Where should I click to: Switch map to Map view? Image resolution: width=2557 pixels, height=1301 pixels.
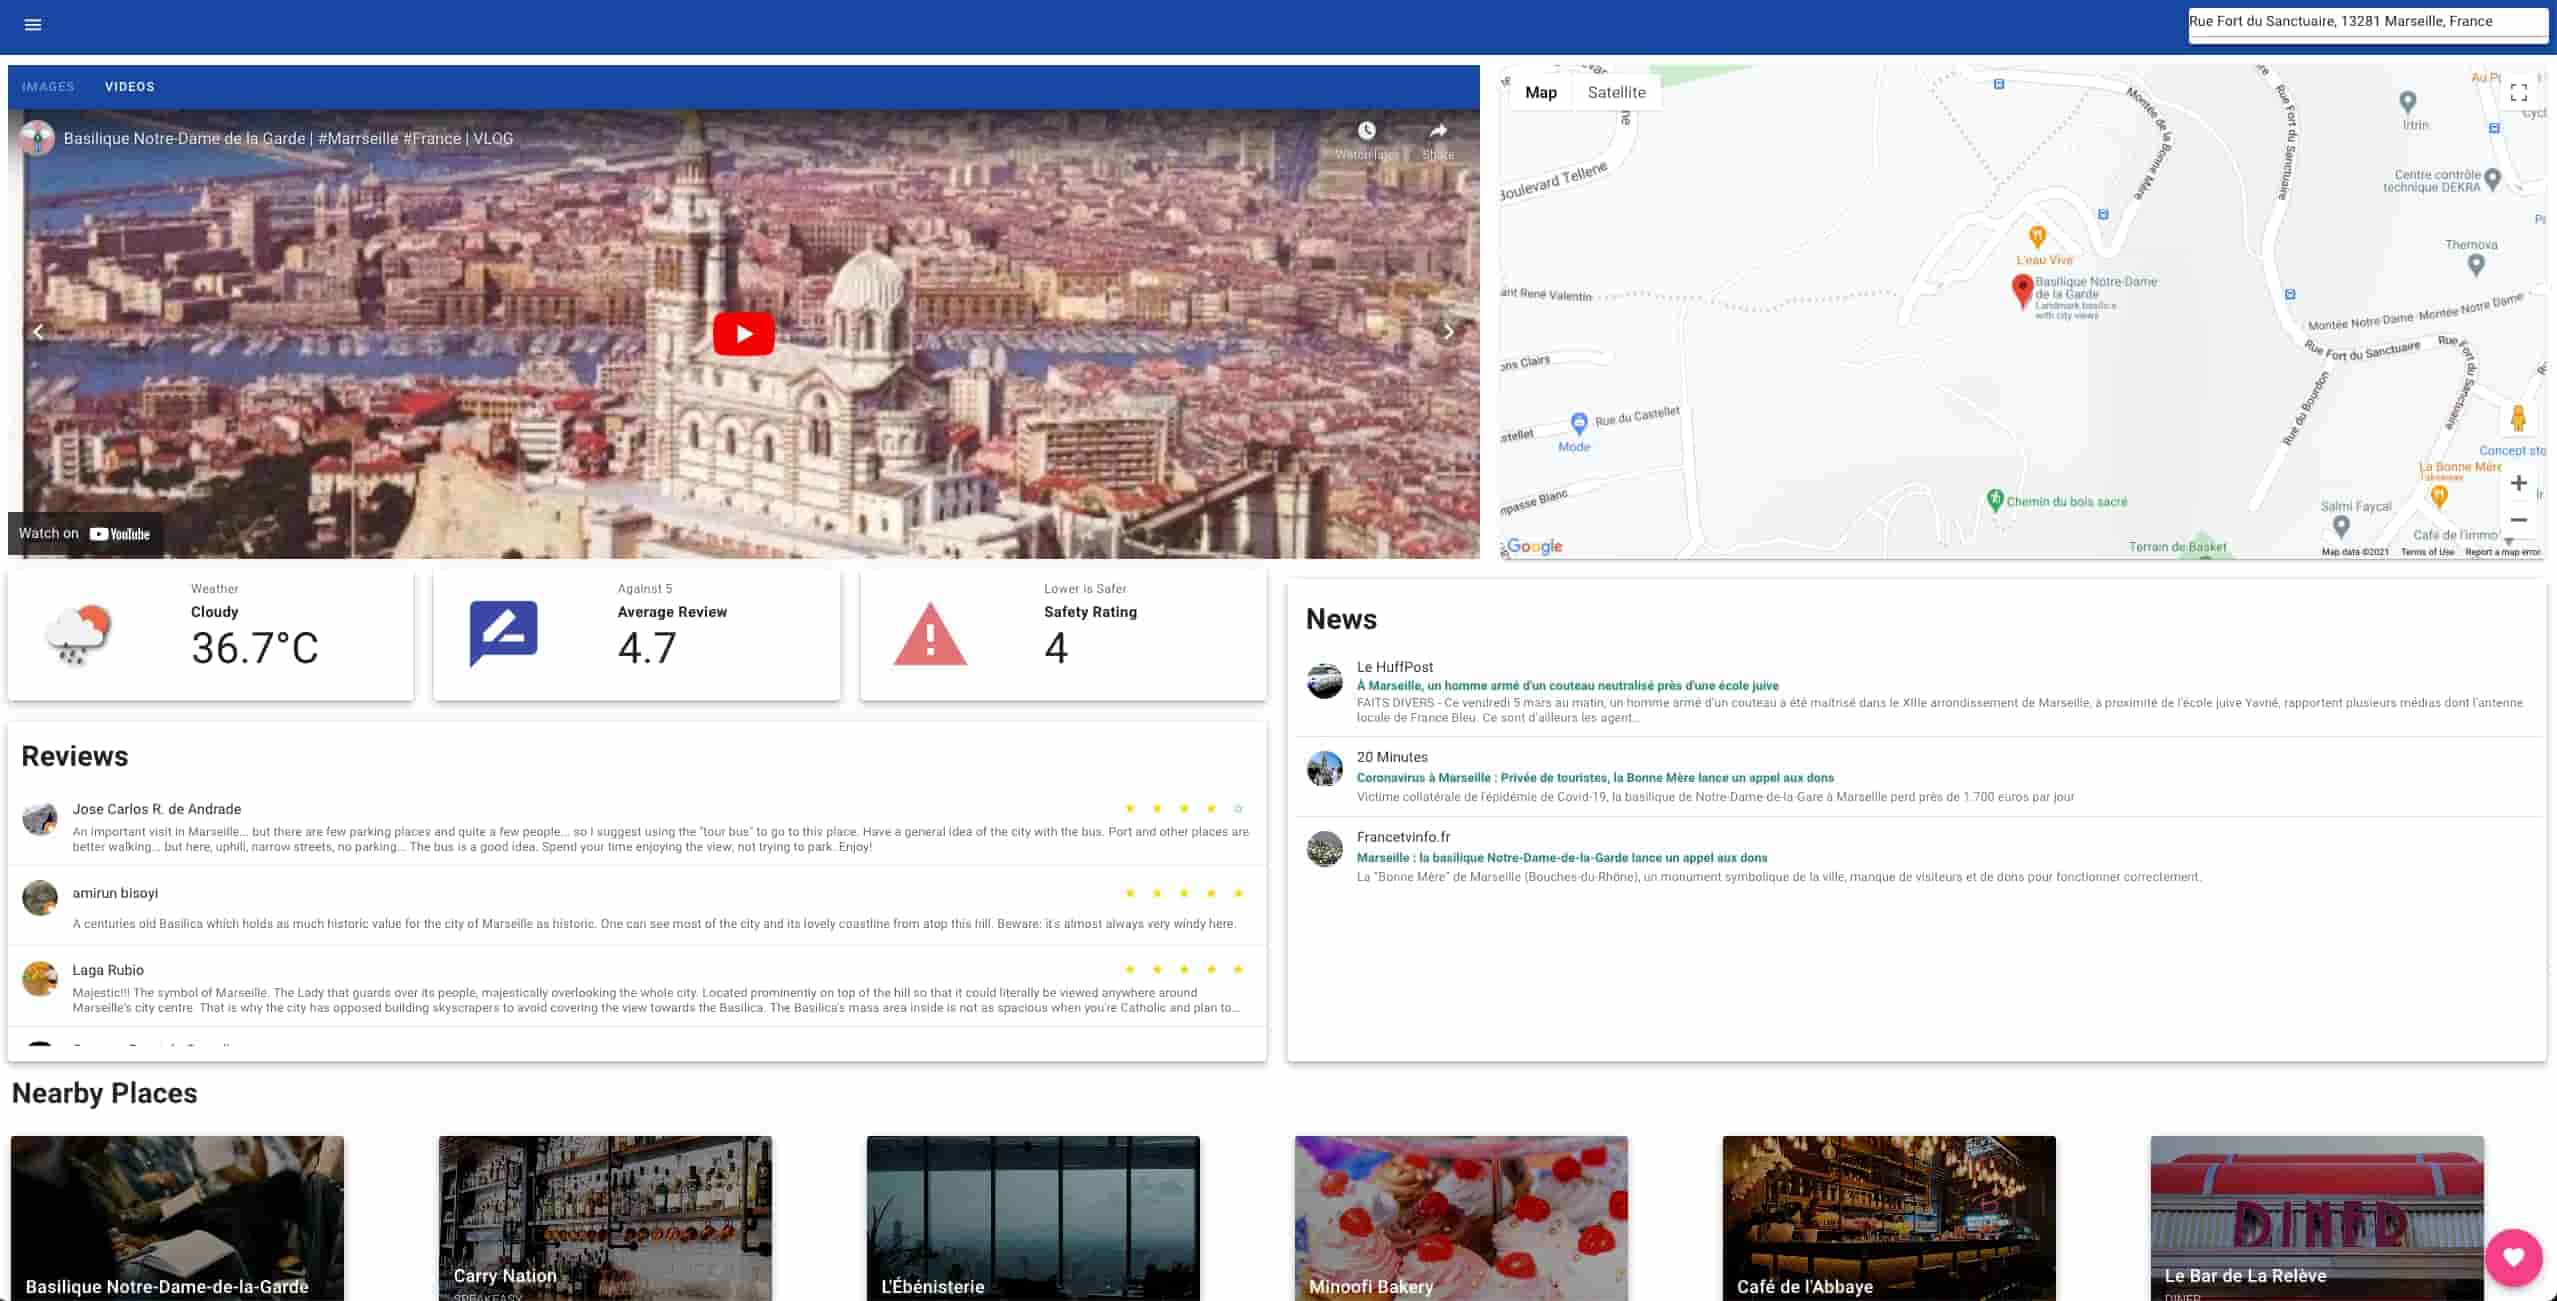point(1540,92)
